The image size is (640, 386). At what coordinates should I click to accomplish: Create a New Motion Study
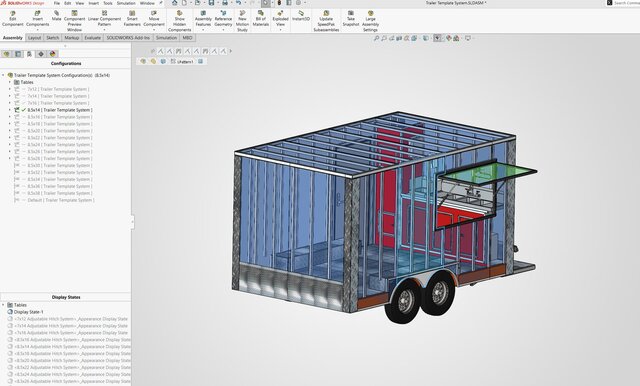coord(242,21)
